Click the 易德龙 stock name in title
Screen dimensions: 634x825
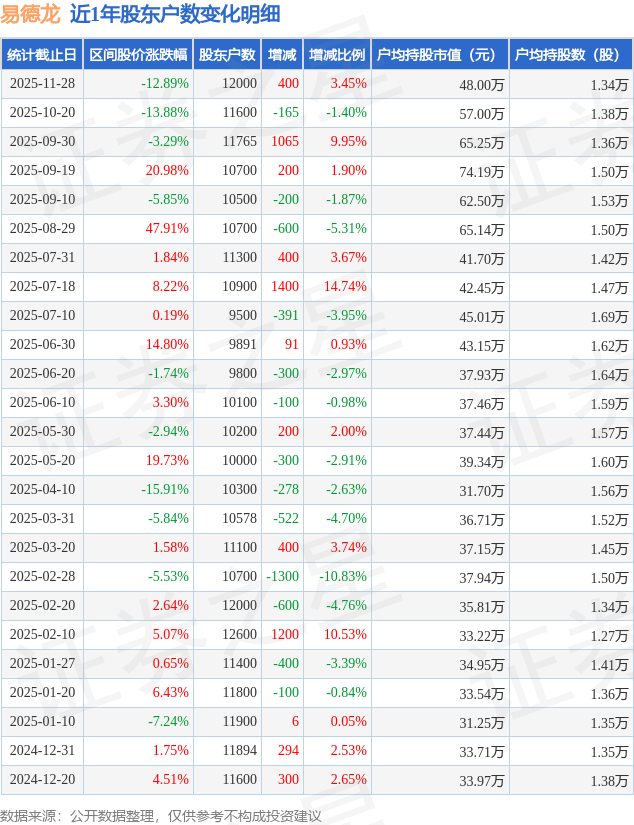pyautogui.click(x=30, y=14)
